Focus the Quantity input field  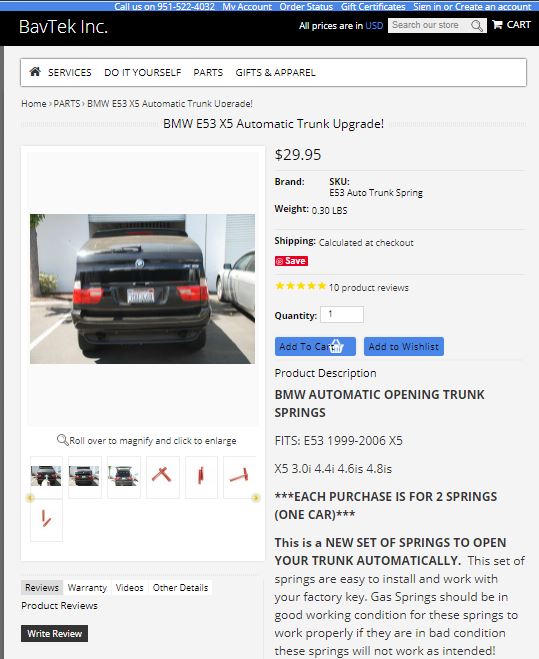coord(342,314)
